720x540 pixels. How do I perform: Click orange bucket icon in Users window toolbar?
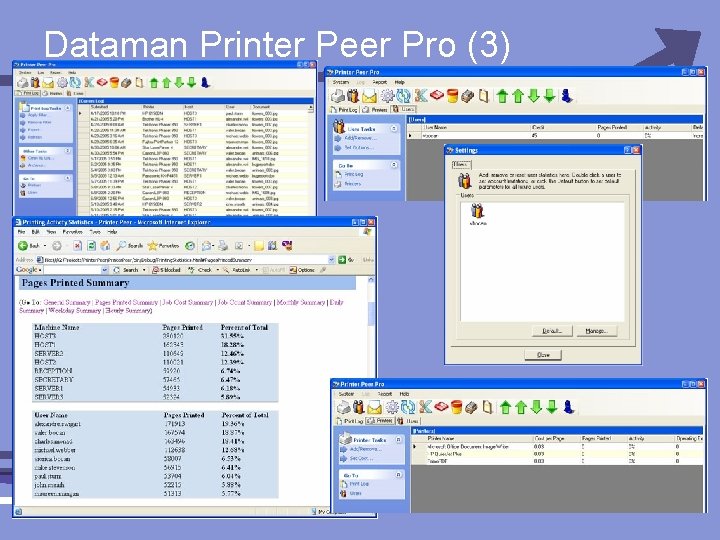point(452,96)
